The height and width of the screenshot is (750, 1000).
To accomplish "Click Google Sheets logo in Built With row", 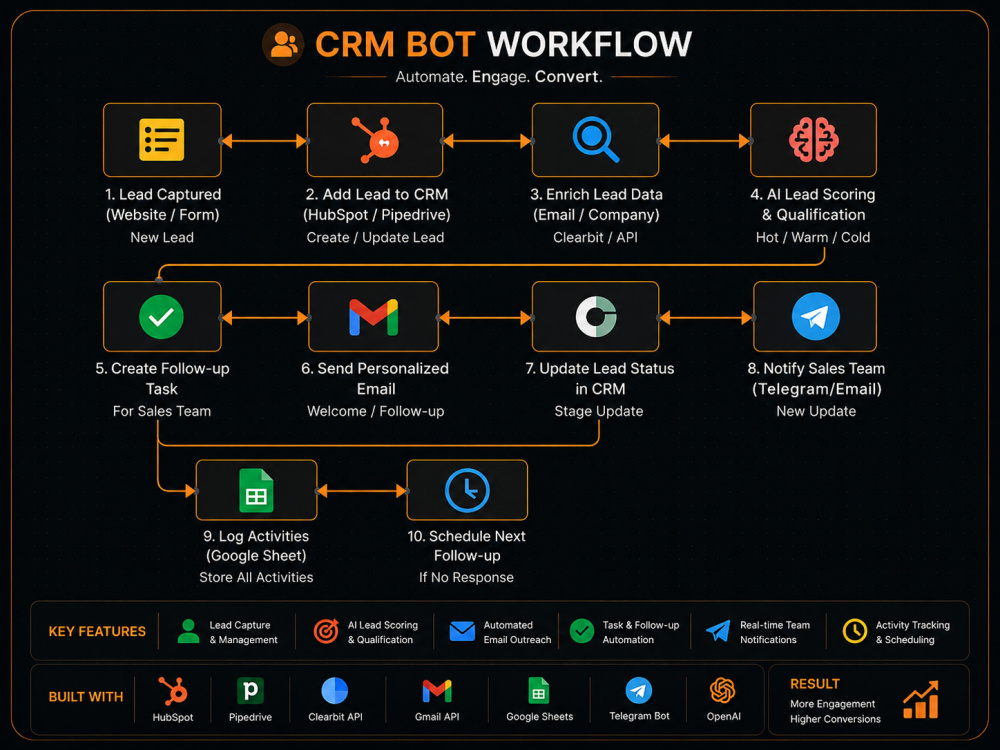I will (x=539, y=691).
